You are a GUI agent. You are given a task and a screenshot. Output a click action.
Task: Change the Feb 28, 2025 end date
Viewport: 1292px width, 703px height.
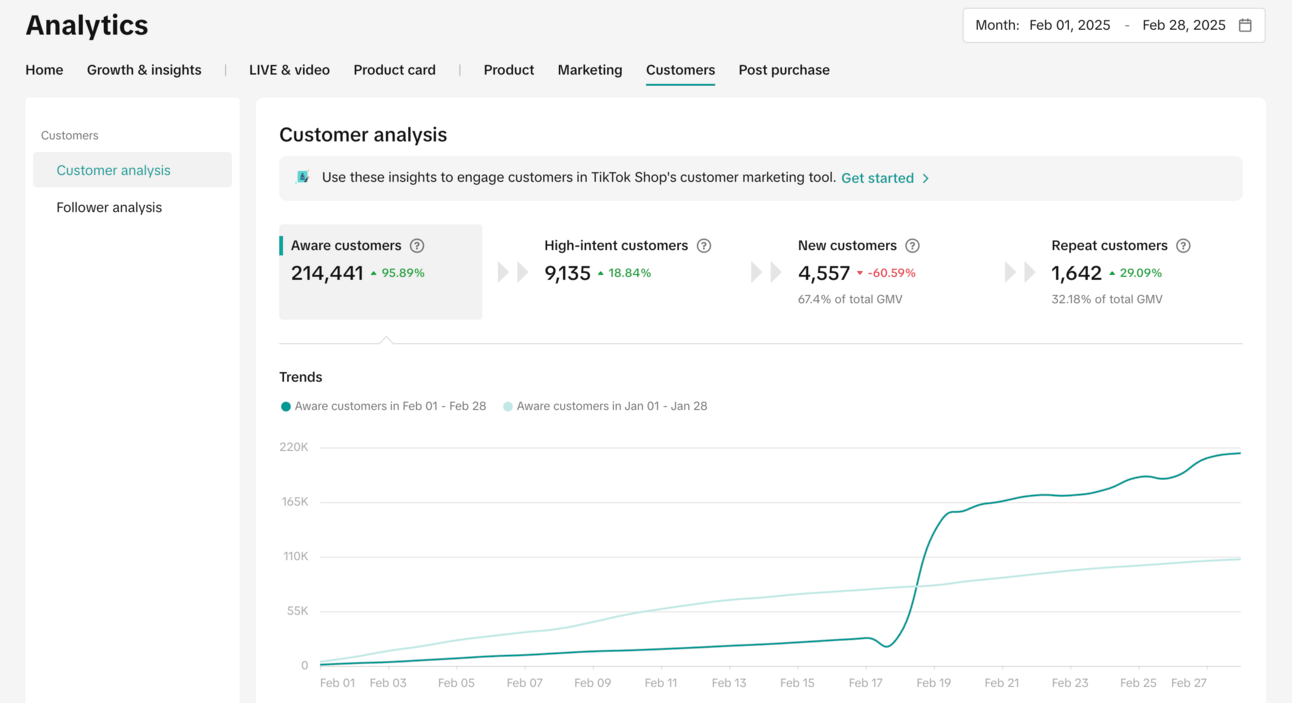click(1183, 25)
